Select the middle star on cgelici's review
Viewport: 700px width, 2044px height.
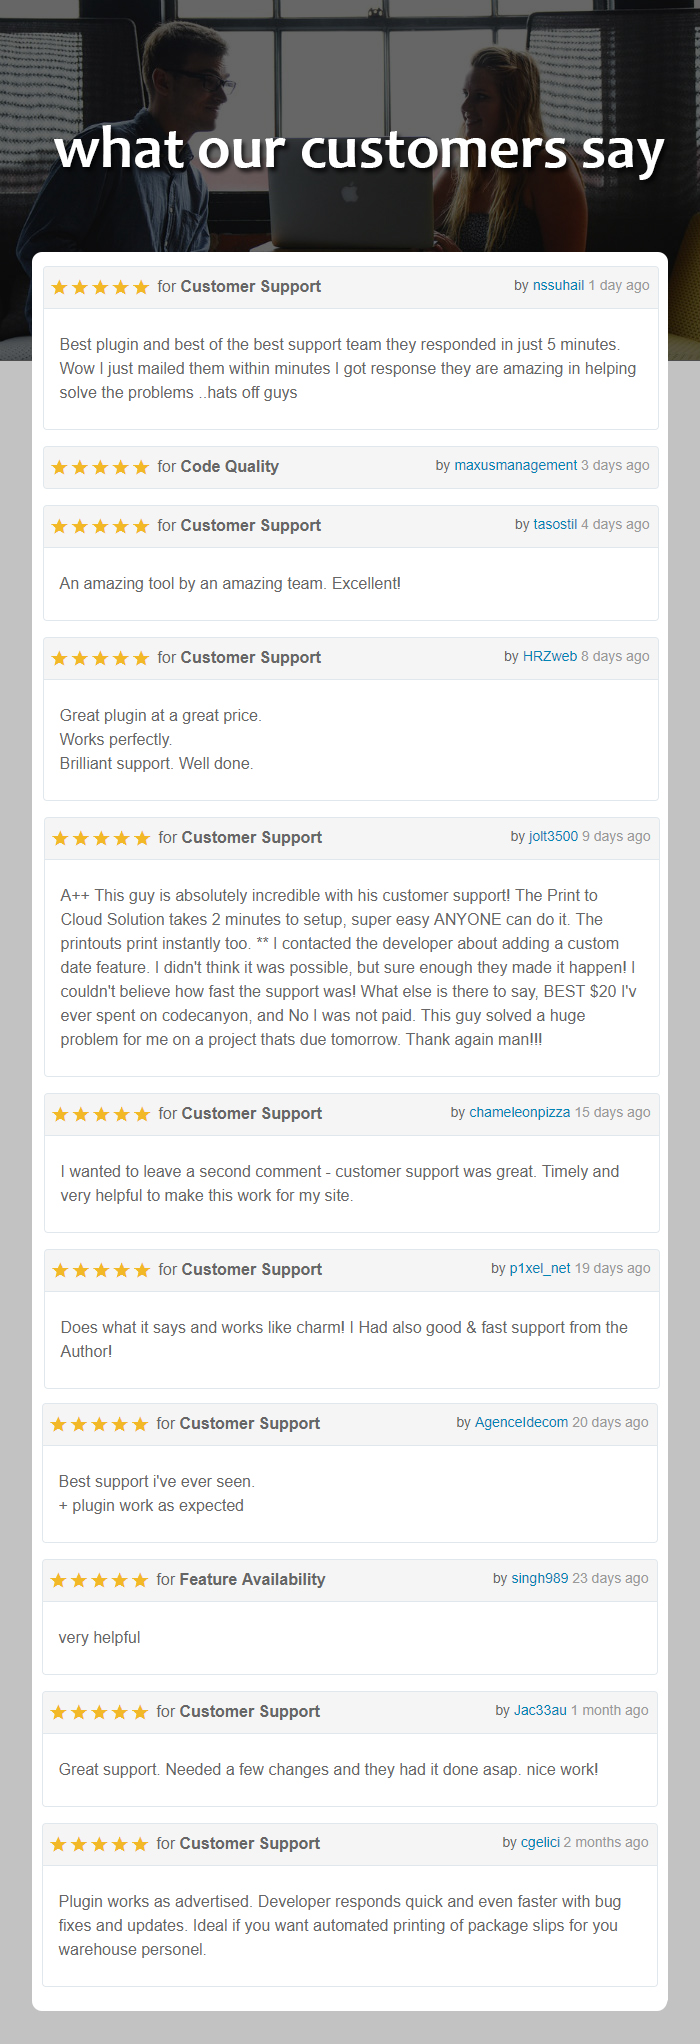coord(100,1843)
